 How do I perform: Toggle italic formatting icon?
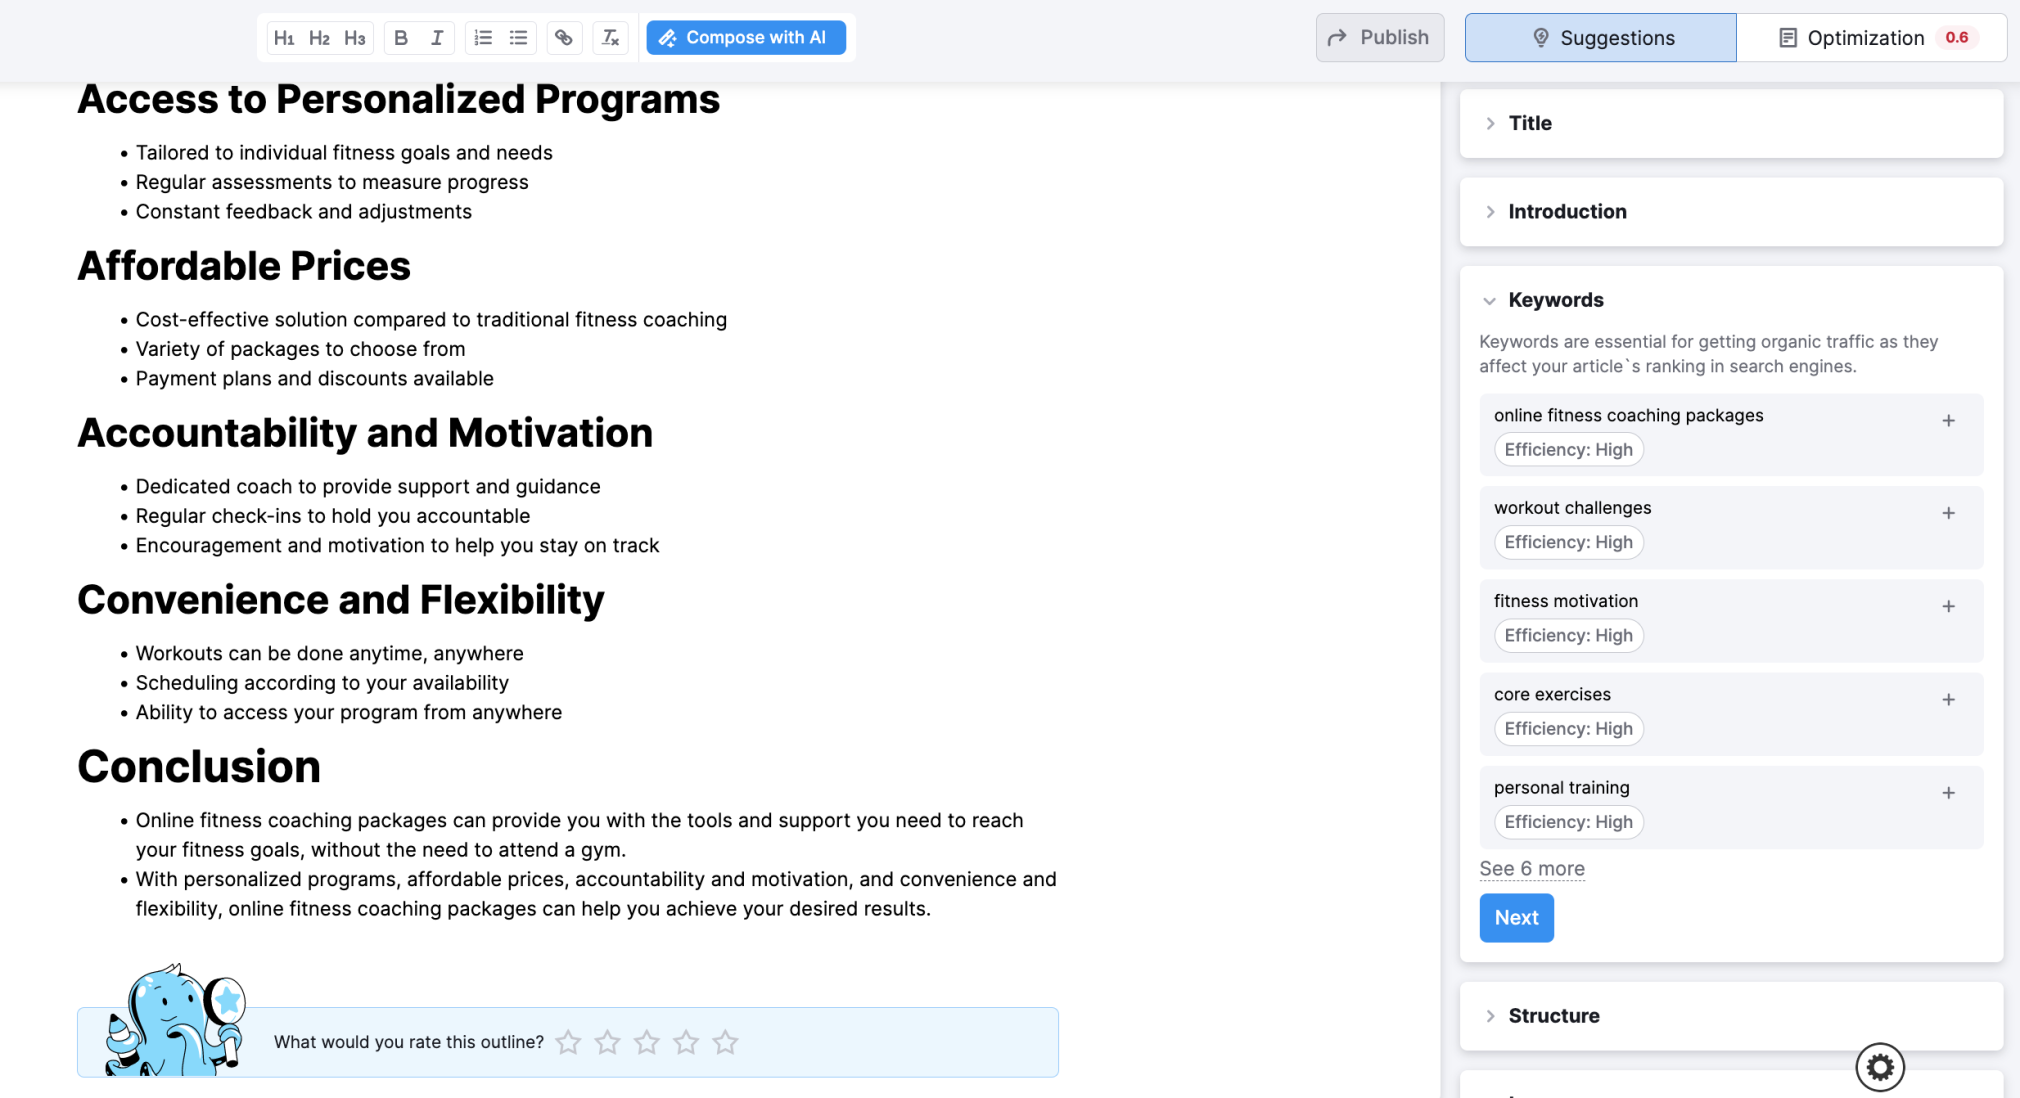click(437, 37)
